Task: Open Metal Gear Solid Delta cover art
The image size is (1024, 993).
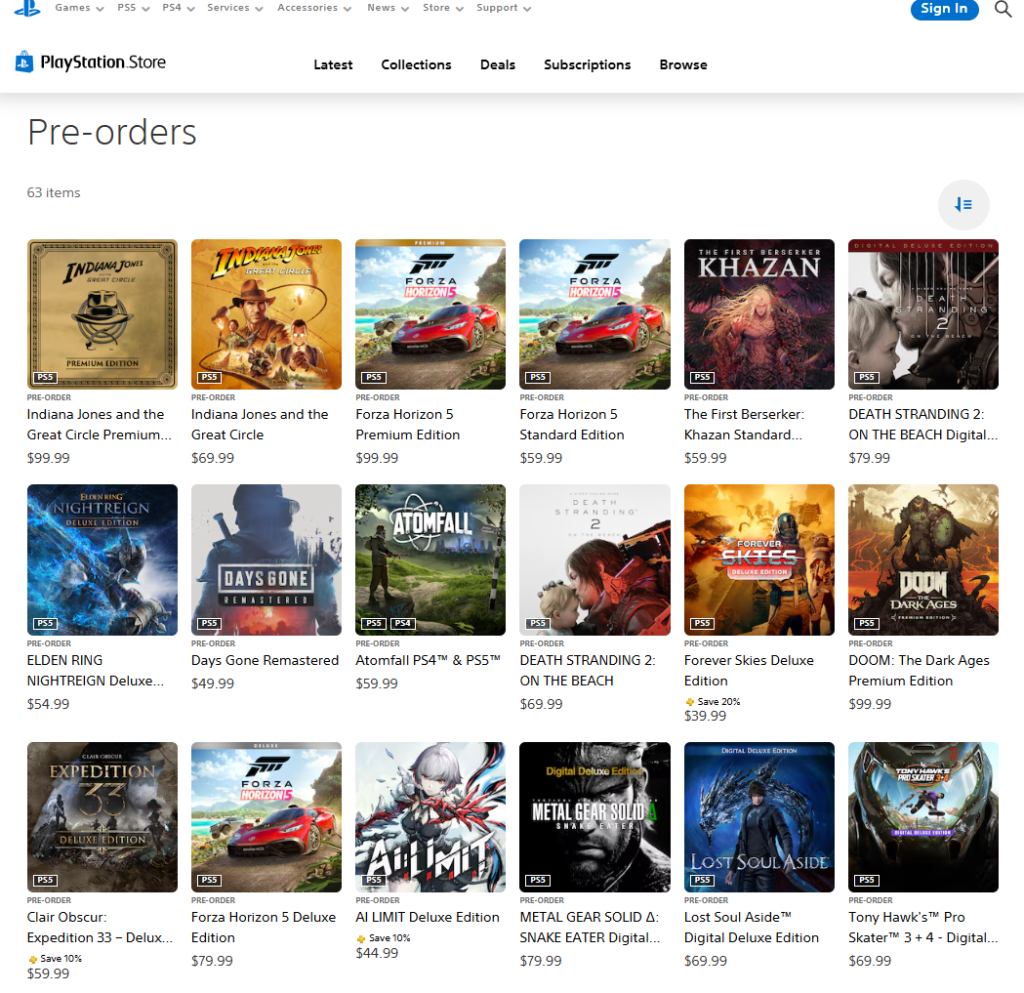Action: pyautogui.click(x=595, y=817)
